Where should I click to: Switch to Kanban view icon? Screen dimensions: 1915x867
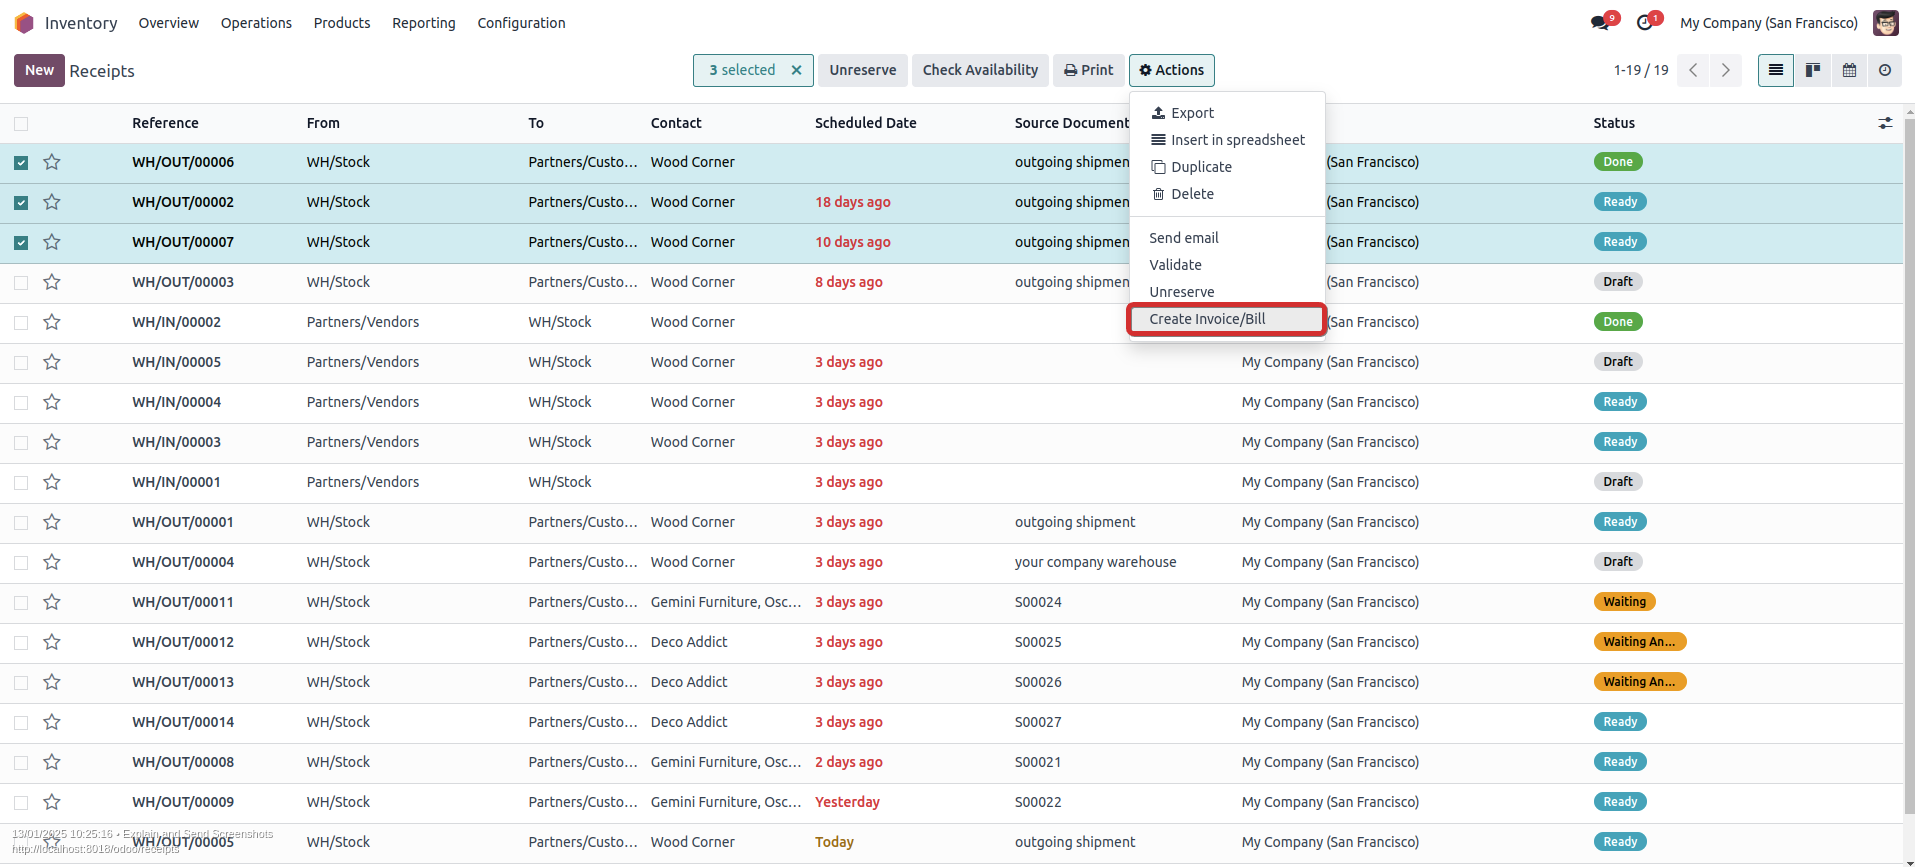tap(1812, 70)
